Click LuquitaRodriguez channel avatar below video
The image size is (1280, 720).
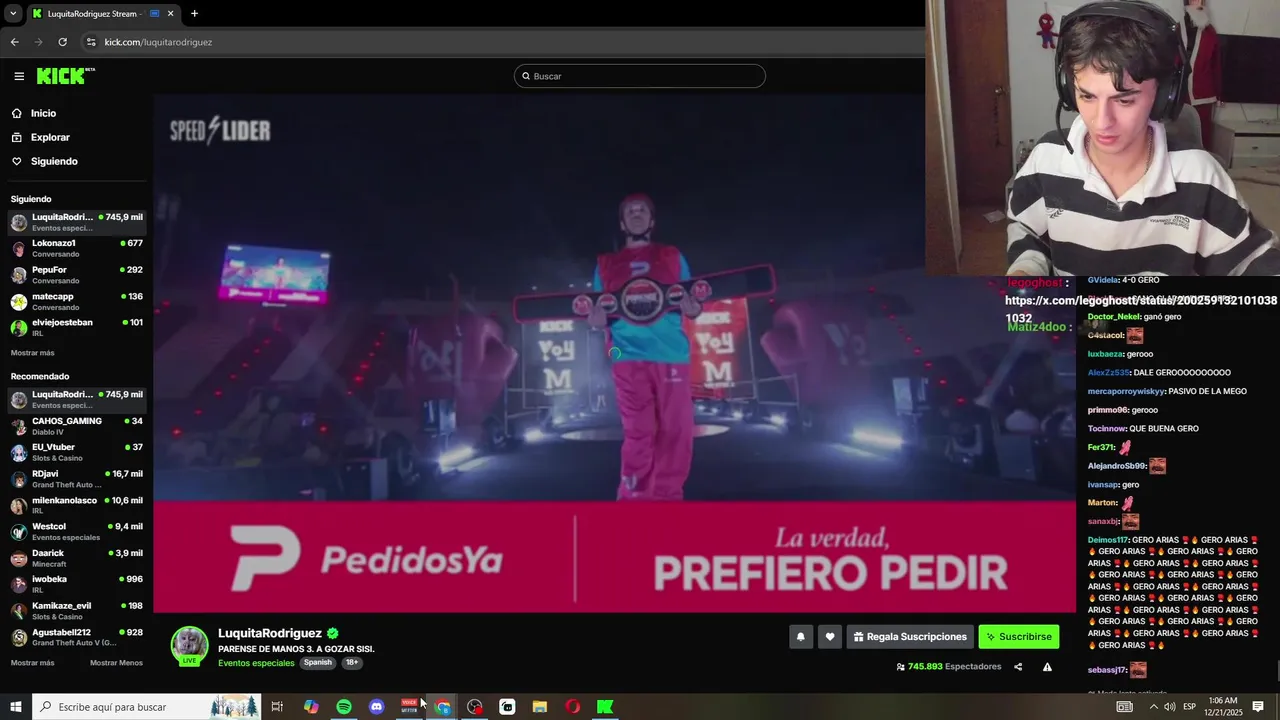pos(189,645)
